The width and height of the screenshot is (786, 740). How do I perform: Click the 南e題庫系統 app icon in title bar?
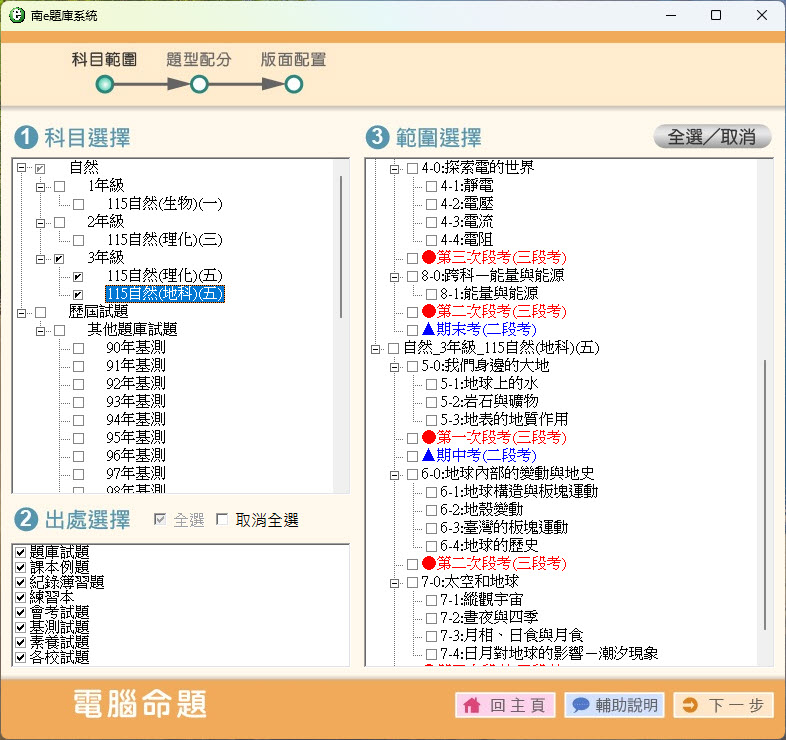pos(17,15)
